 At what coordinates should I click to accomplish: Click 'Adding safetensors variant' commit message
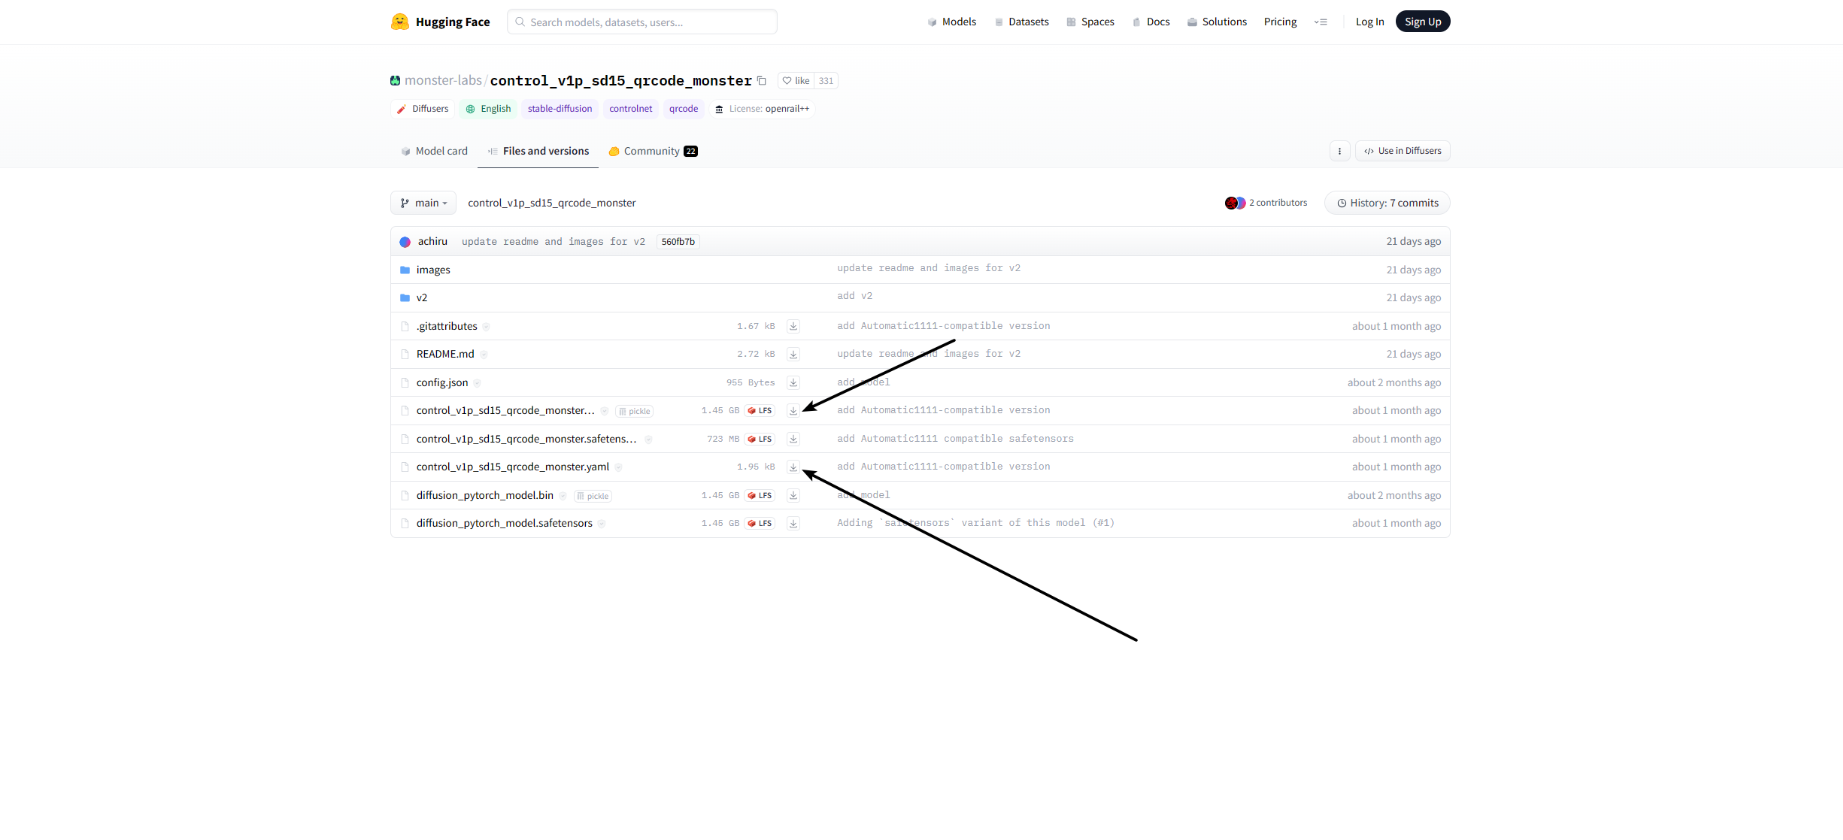click(976, 523)
